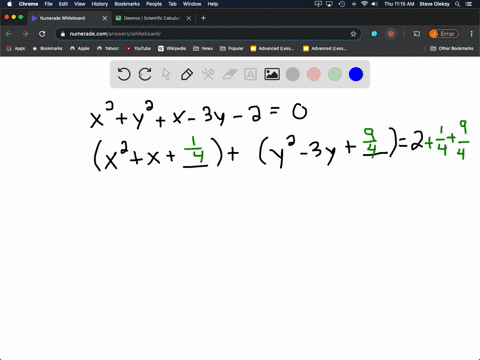The image size is (480, 360).
Task: Open Chrome's three-dot menu
Action: click(471, 34)
